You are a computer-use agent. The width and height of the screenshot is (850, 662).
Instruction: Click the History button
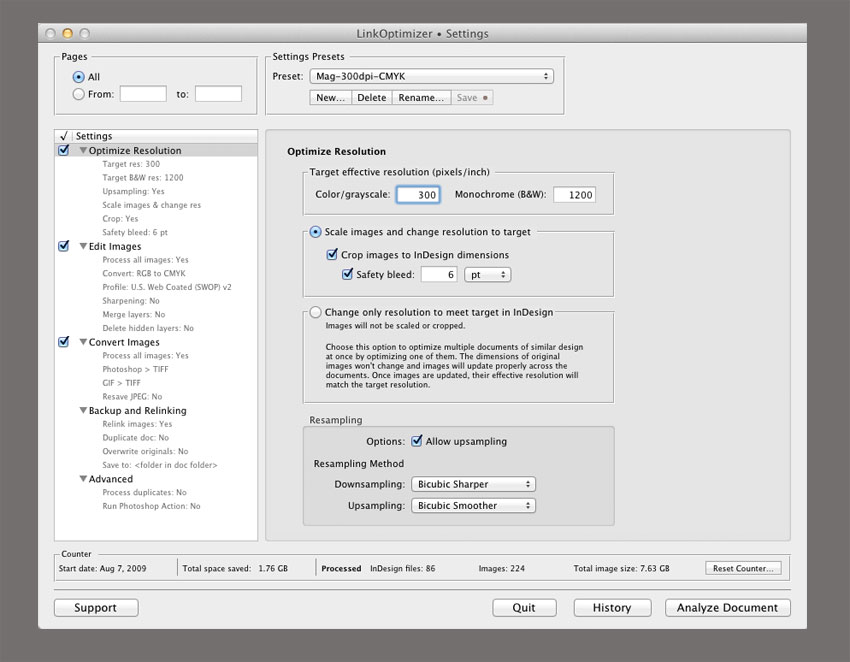pyautogui.click(x=612, y=608)
